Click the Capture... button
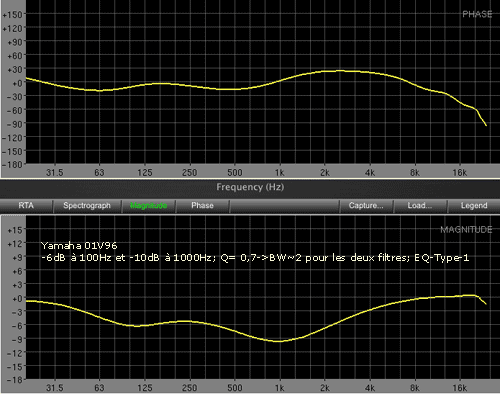 point(366,206)
